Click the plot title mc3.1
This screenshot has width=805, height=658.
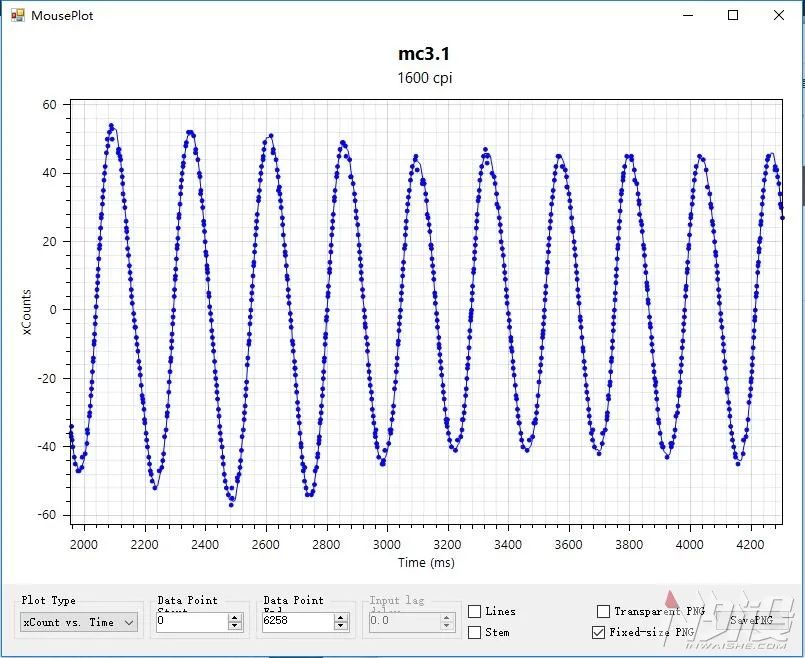pos(424,55)
